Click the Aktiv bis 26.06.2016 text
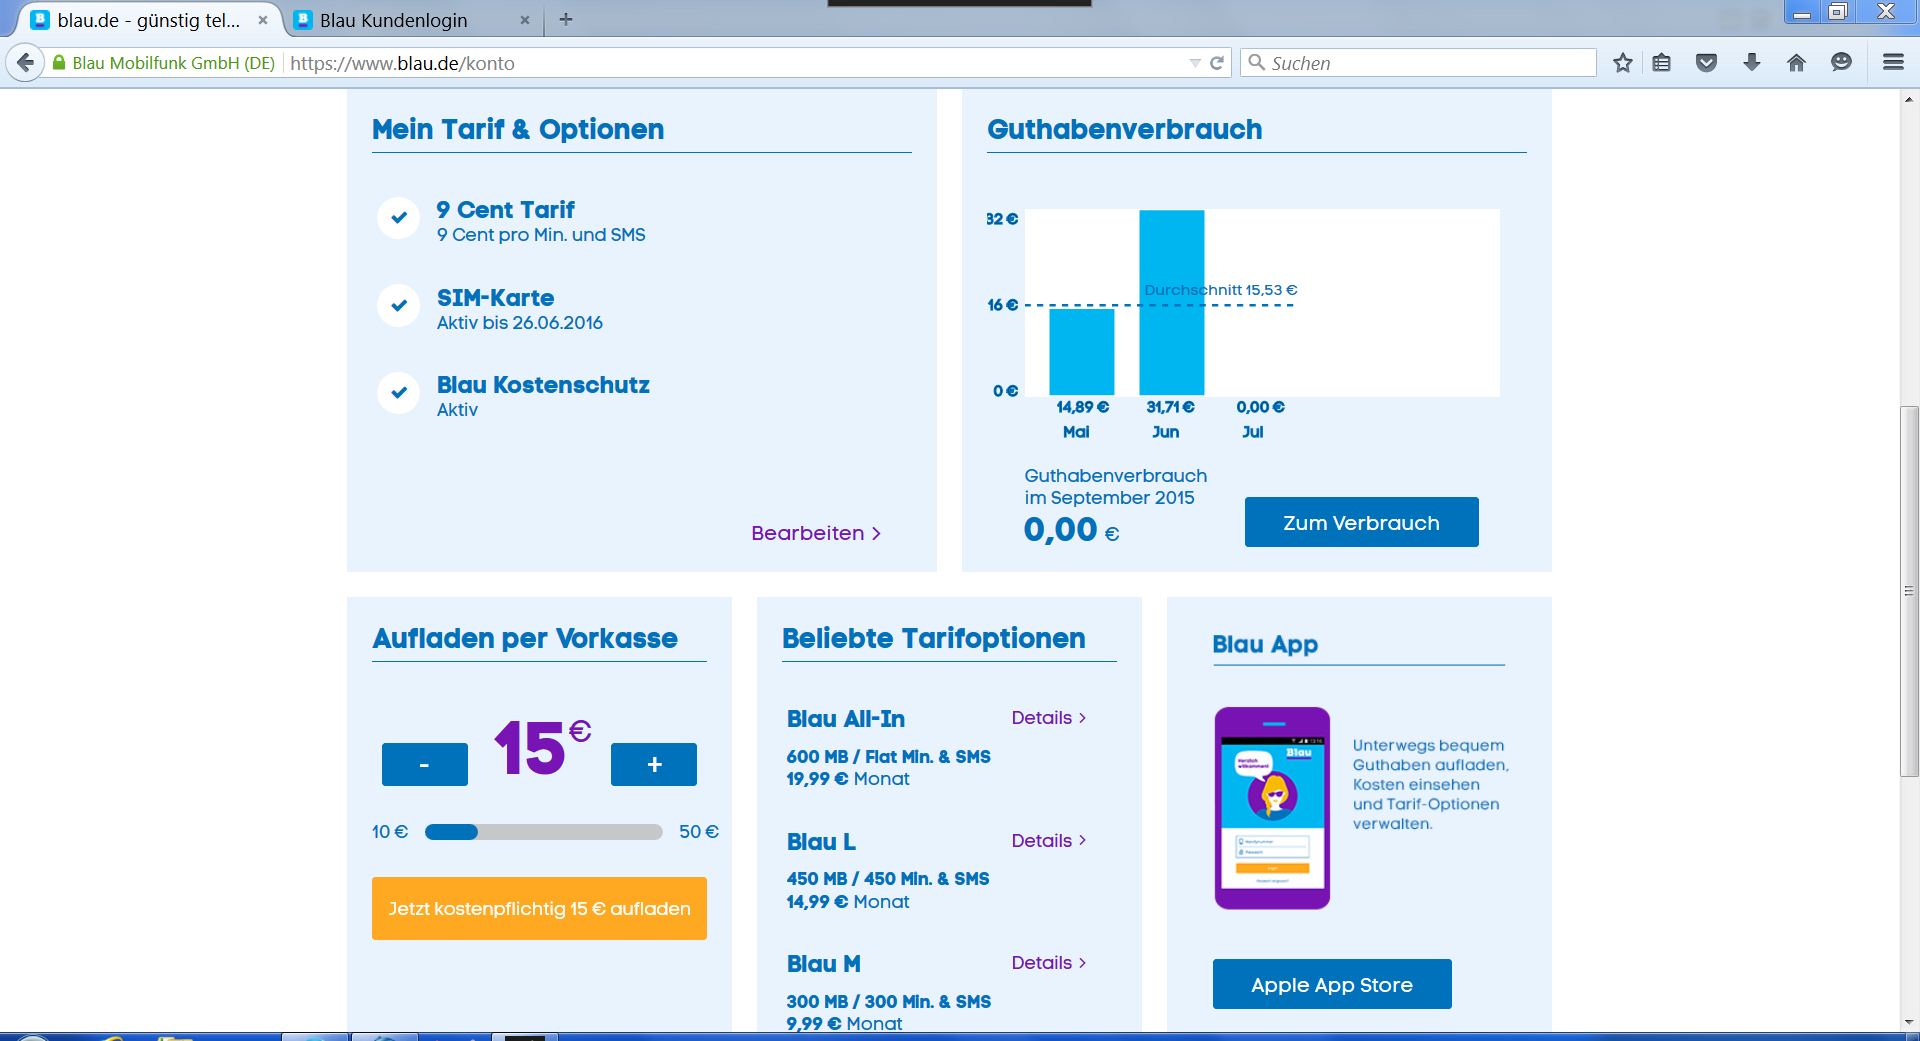 (520, 323)
